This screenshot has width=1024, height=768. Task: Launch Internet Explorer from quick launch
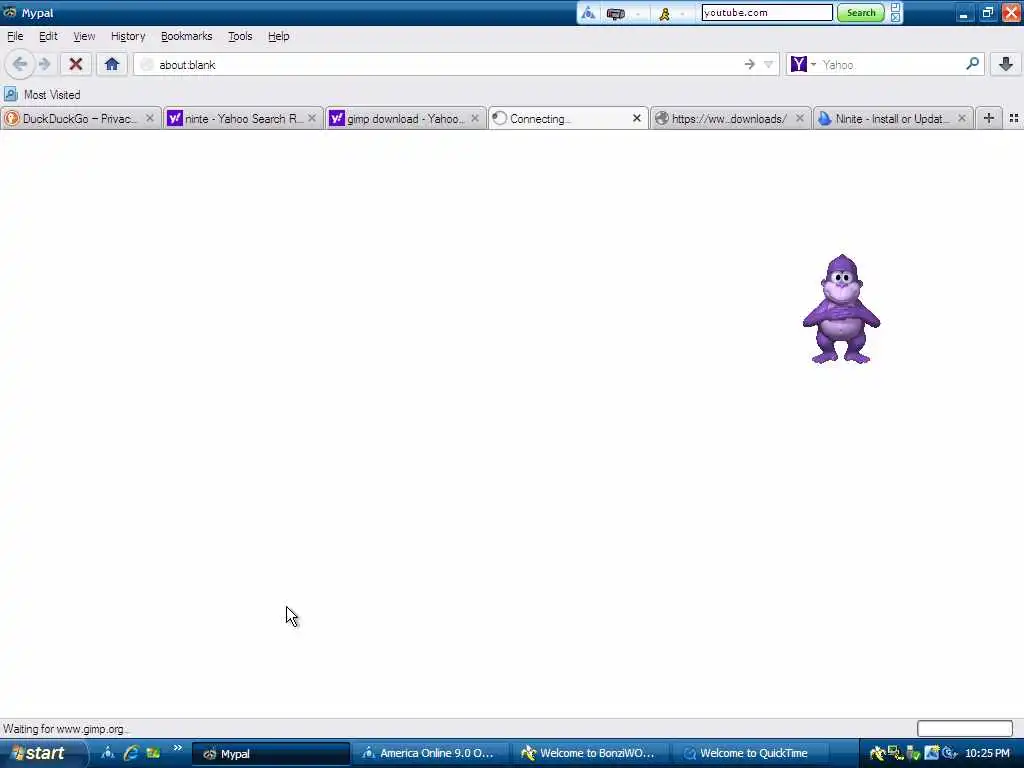pyautogui.click(x=131, y=753)
